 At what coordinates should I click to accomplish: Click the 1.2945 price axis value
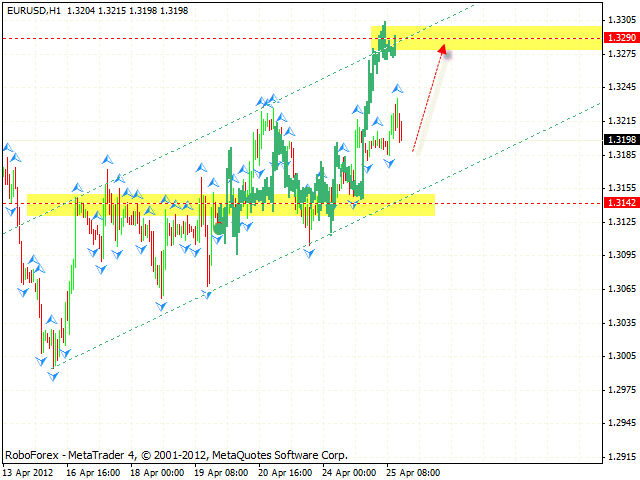coord(622,423)
